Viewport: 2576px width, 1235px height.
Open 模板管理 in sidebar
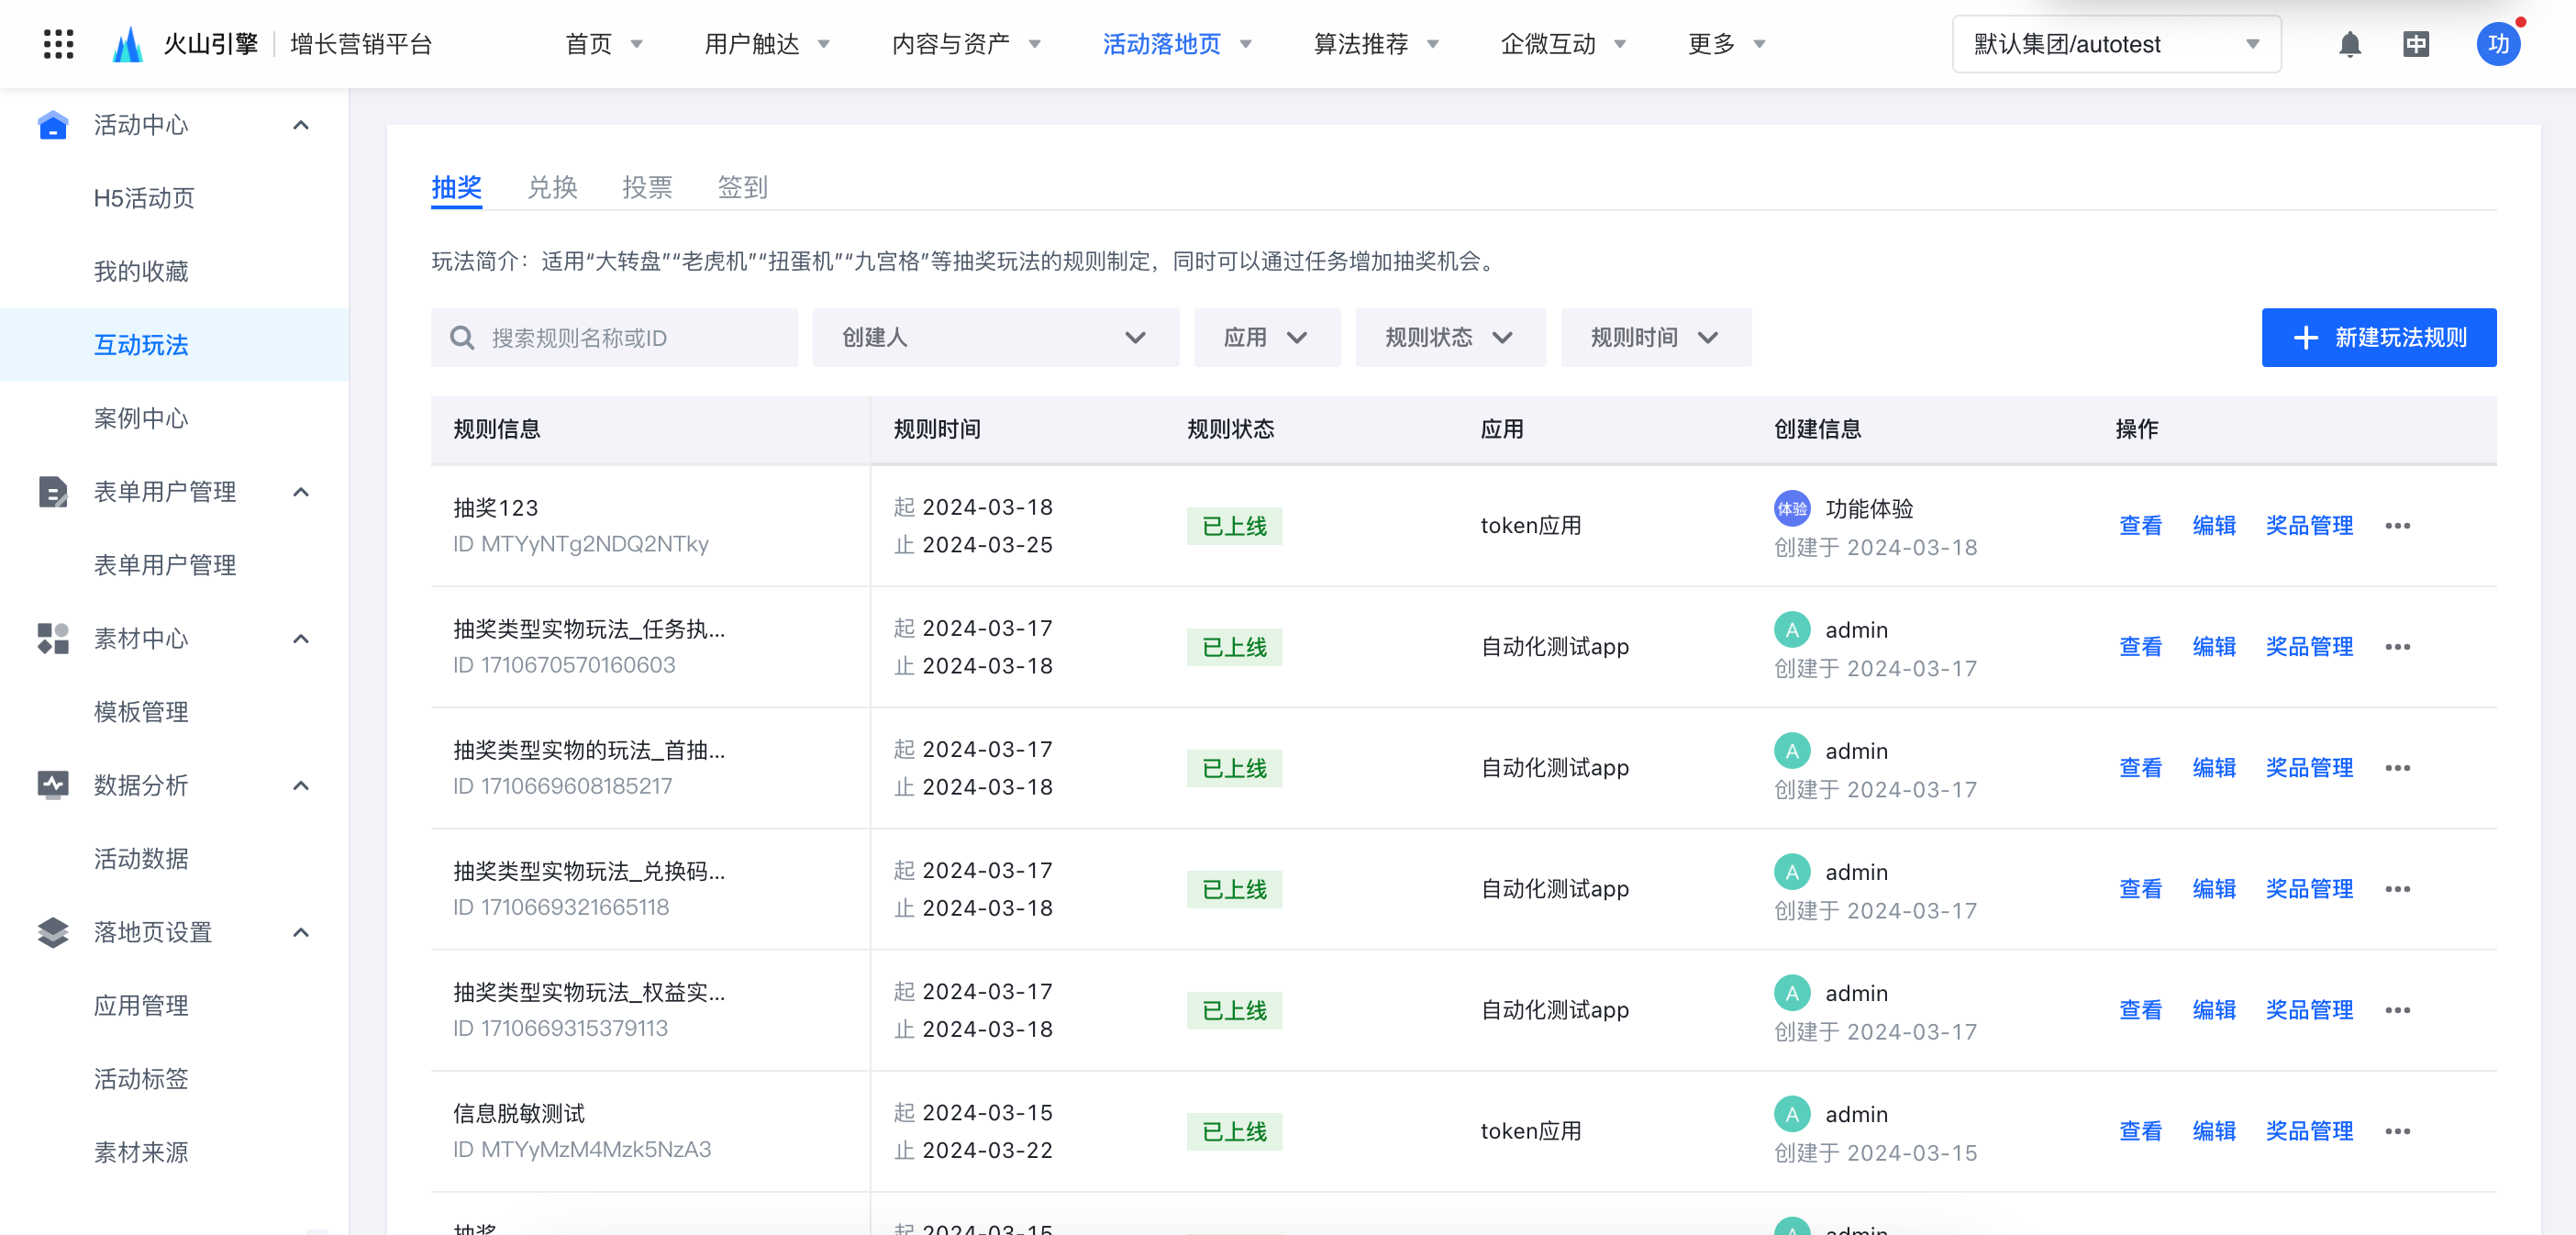(x=141, y=712)
